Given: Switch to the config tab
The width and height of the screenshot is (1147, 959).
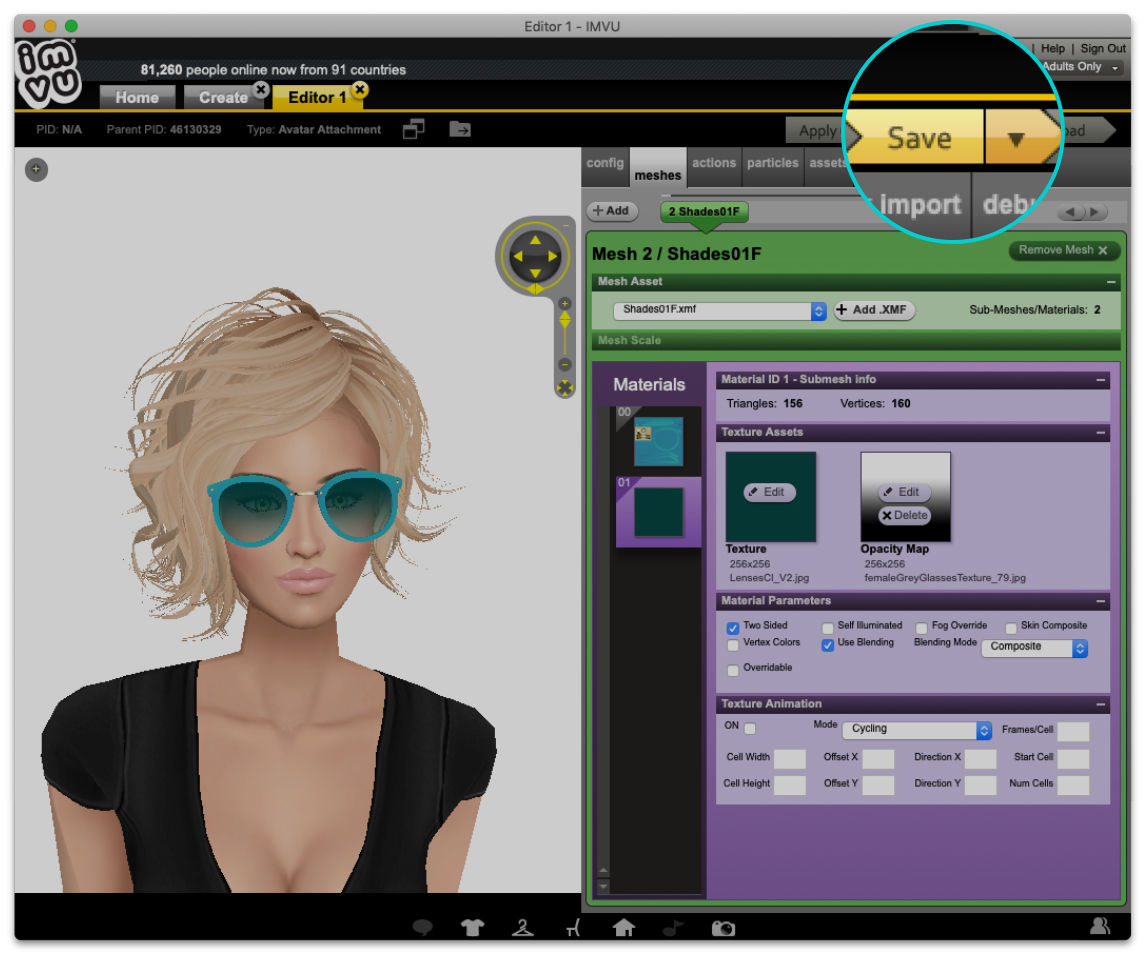Looking at the screenshot, I should pyautogui.click(x=605, y=163).
